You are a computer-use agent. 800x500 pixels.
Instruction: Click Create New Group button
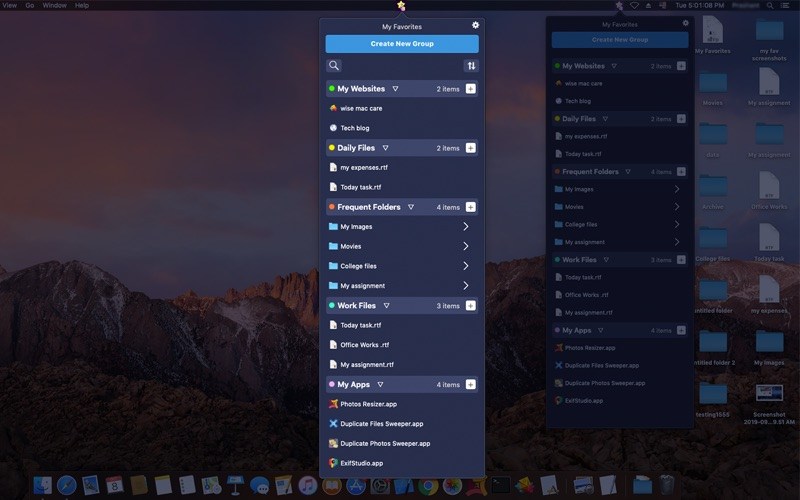pyautogui.click(x=401, y=44)
